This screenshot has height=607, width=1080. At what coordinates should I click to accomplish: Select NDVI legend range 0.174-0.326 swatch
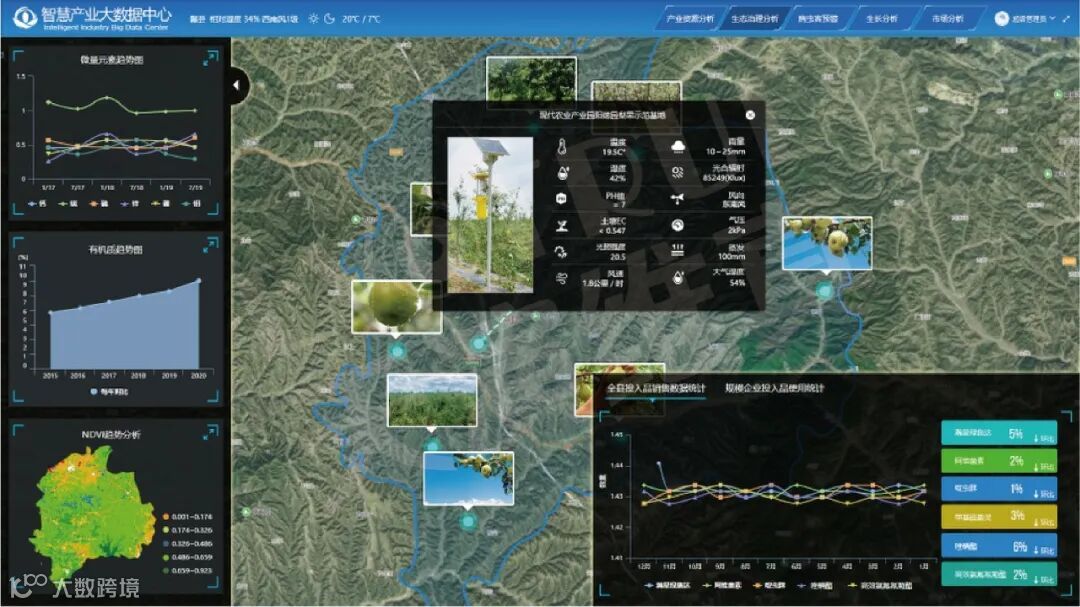pos(166,530)
